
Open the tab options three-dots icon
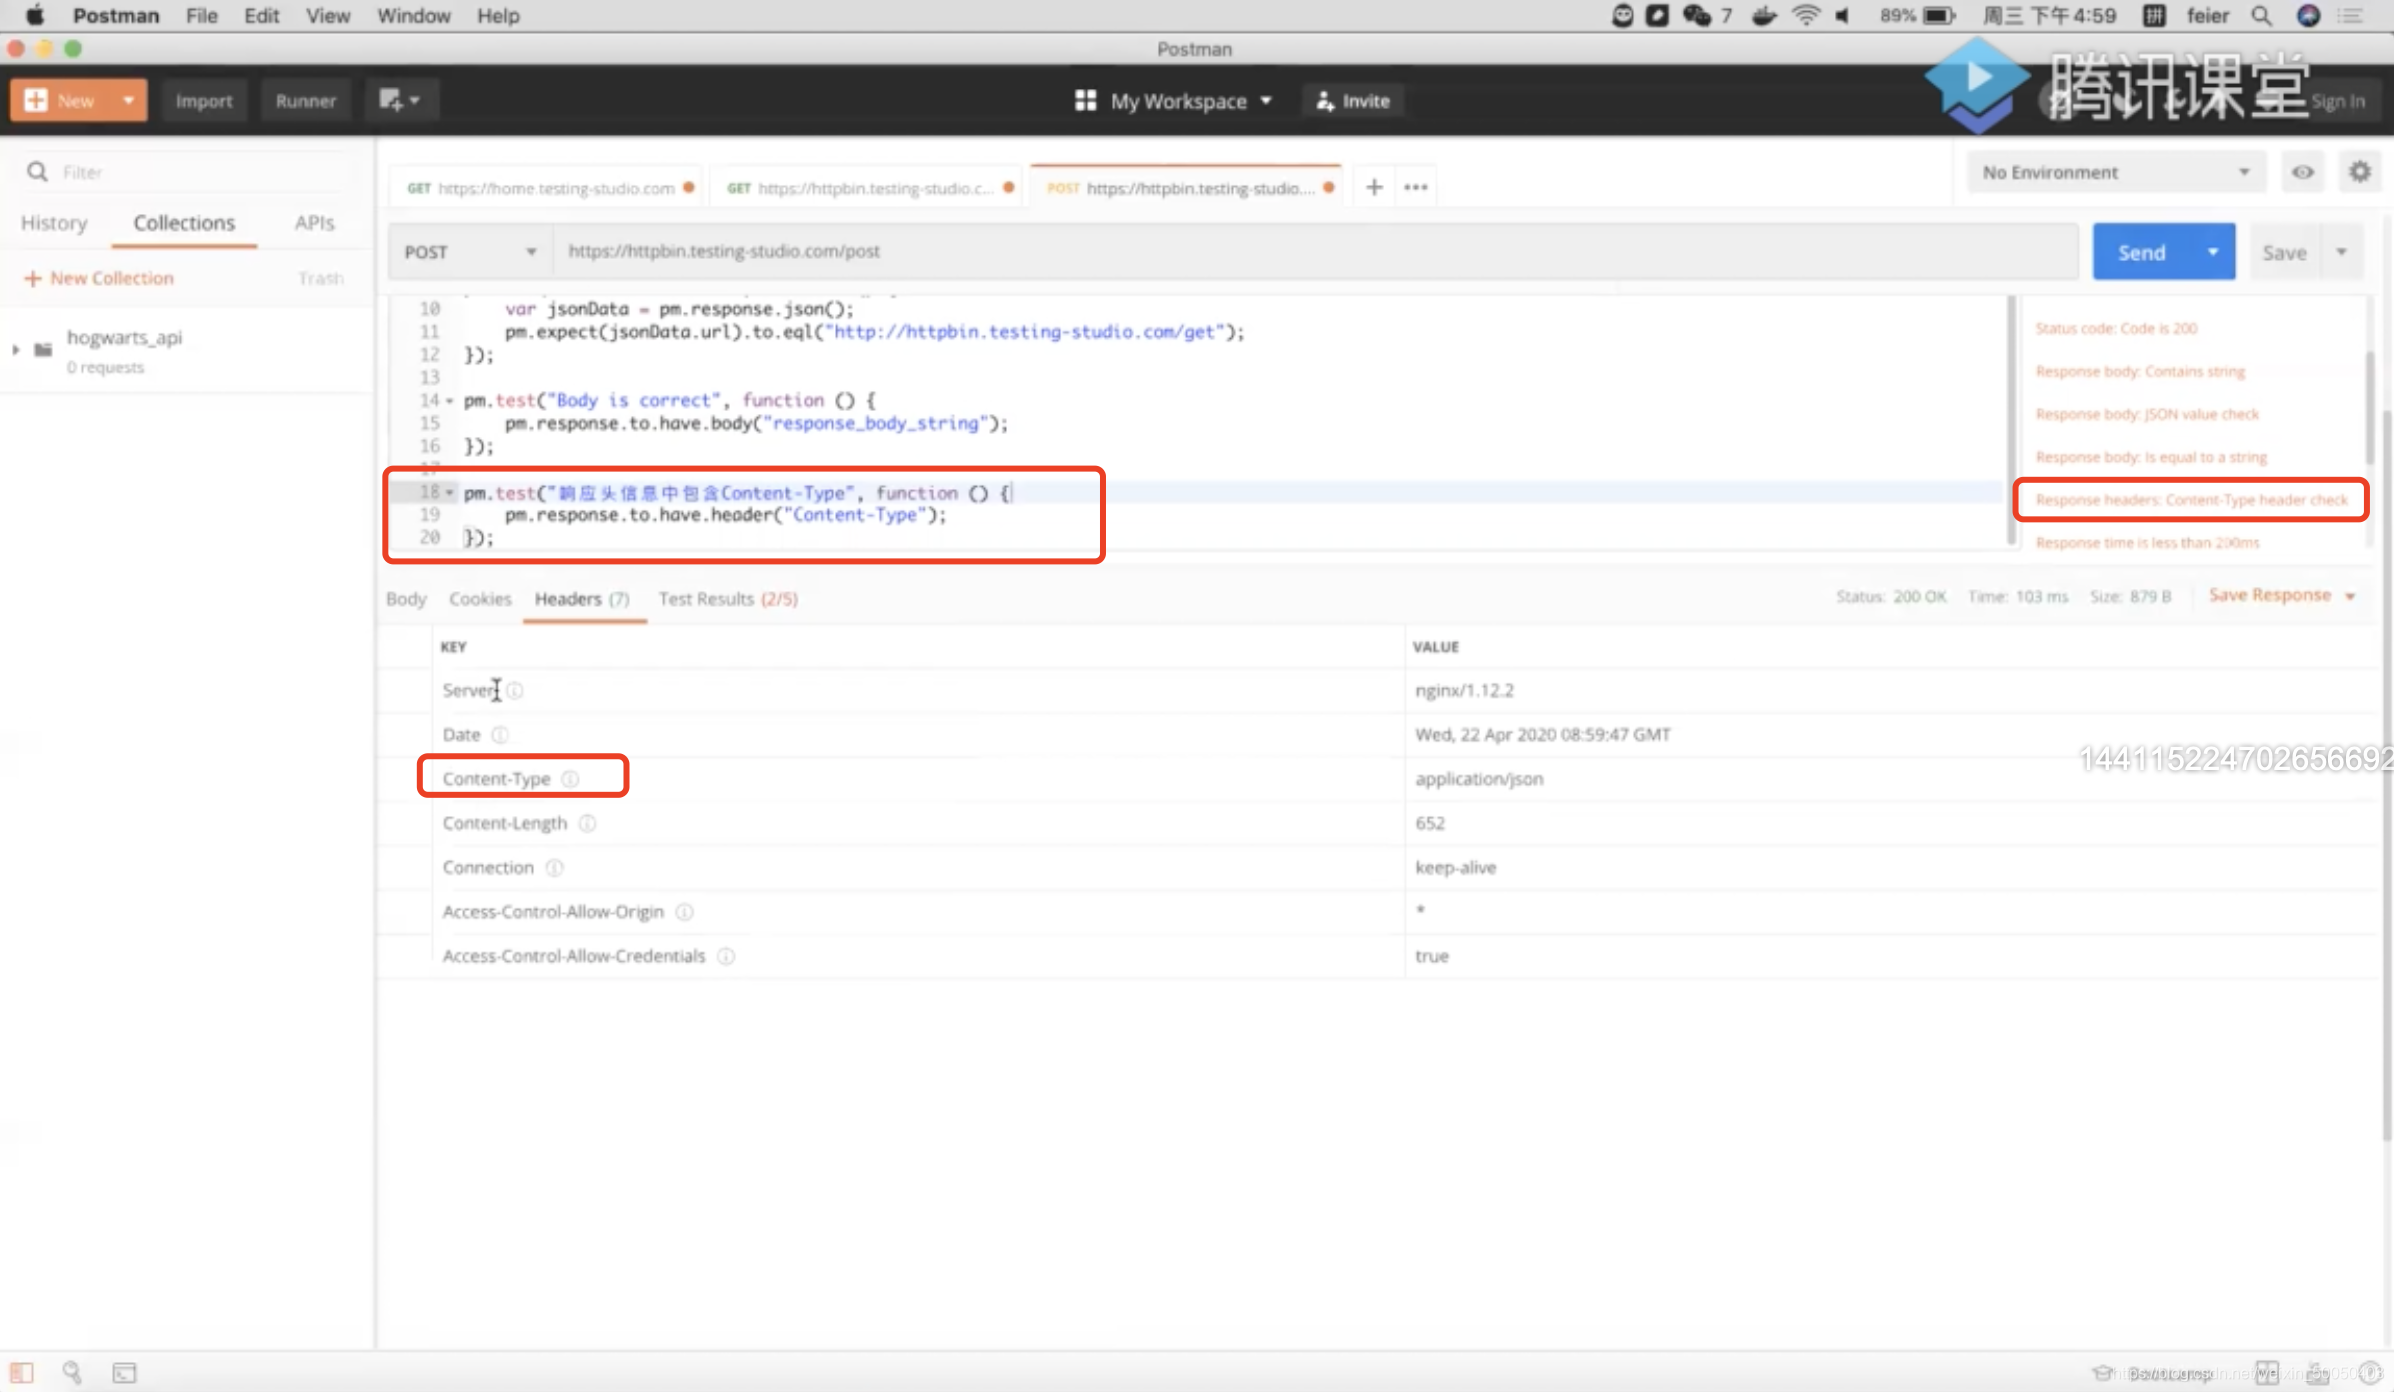1415,187
